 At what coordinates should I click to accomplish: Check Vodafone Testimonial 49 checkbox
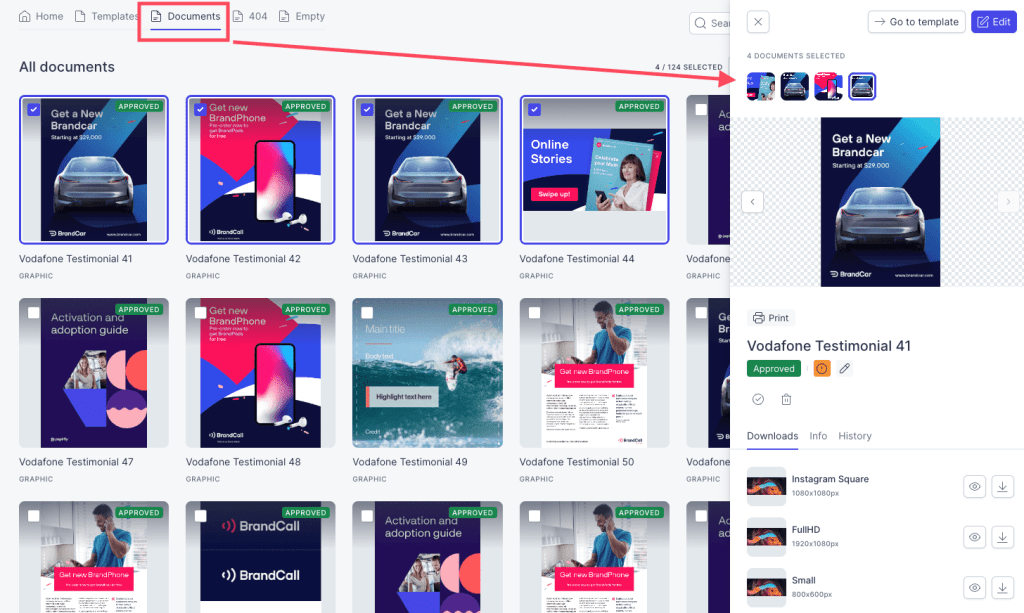coord(367,313)
